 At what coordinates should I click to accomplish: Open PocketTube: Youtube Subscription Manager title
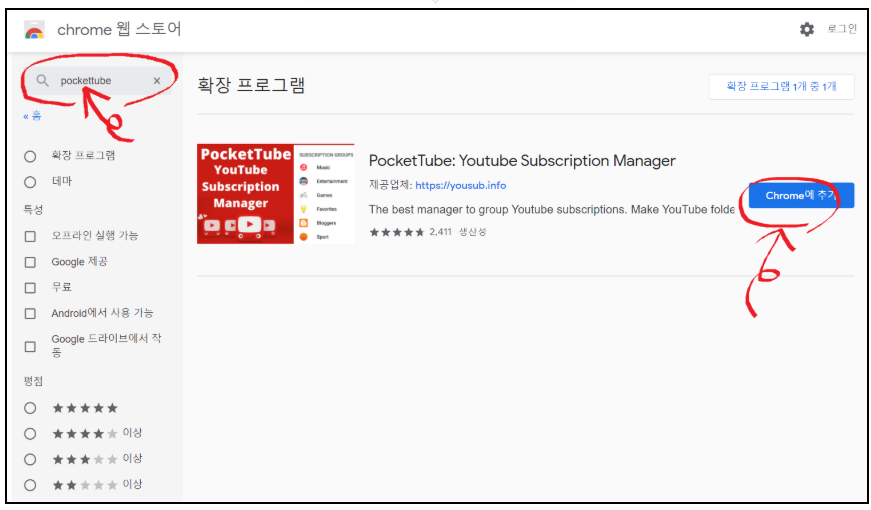point(522,161)
